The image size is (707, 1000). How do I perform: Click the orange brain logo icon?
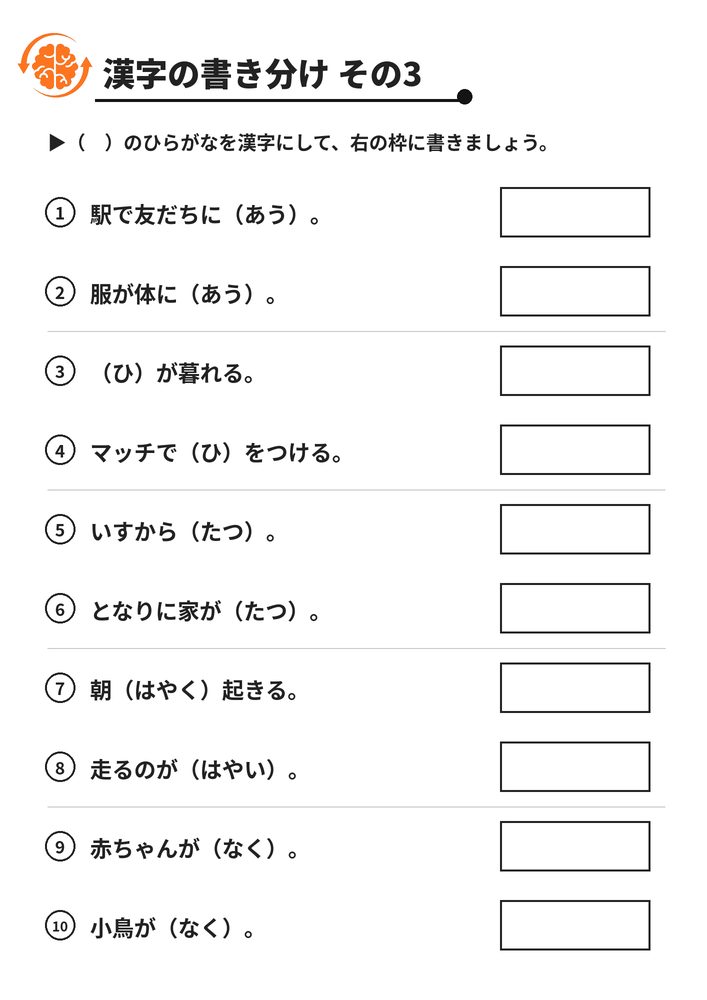(x=55, y=65)
